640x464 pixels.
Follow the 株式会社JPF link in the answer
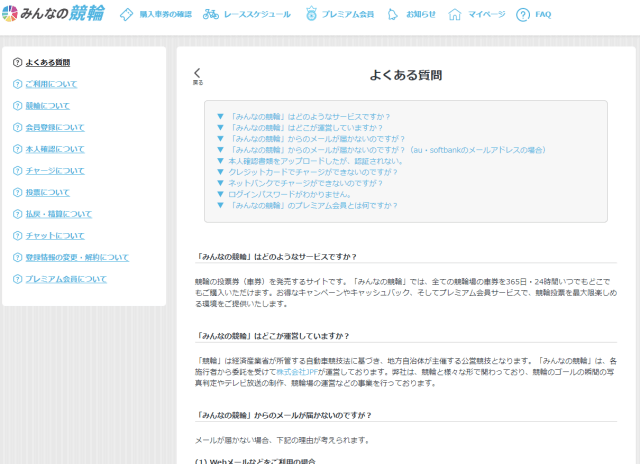(297, 372)
